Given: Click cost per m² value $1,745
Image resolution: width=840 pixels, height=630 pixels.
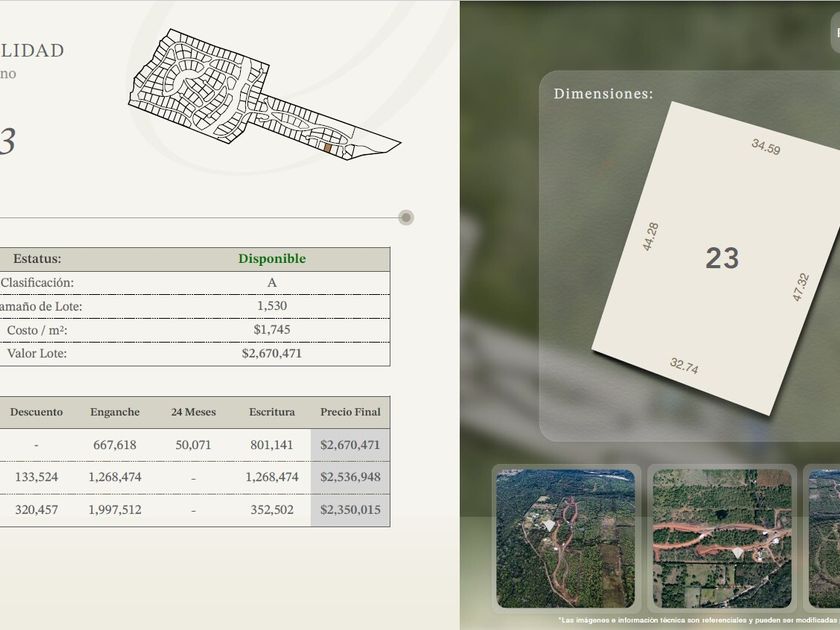Looking at the screenshot, I should pos(272,329).
